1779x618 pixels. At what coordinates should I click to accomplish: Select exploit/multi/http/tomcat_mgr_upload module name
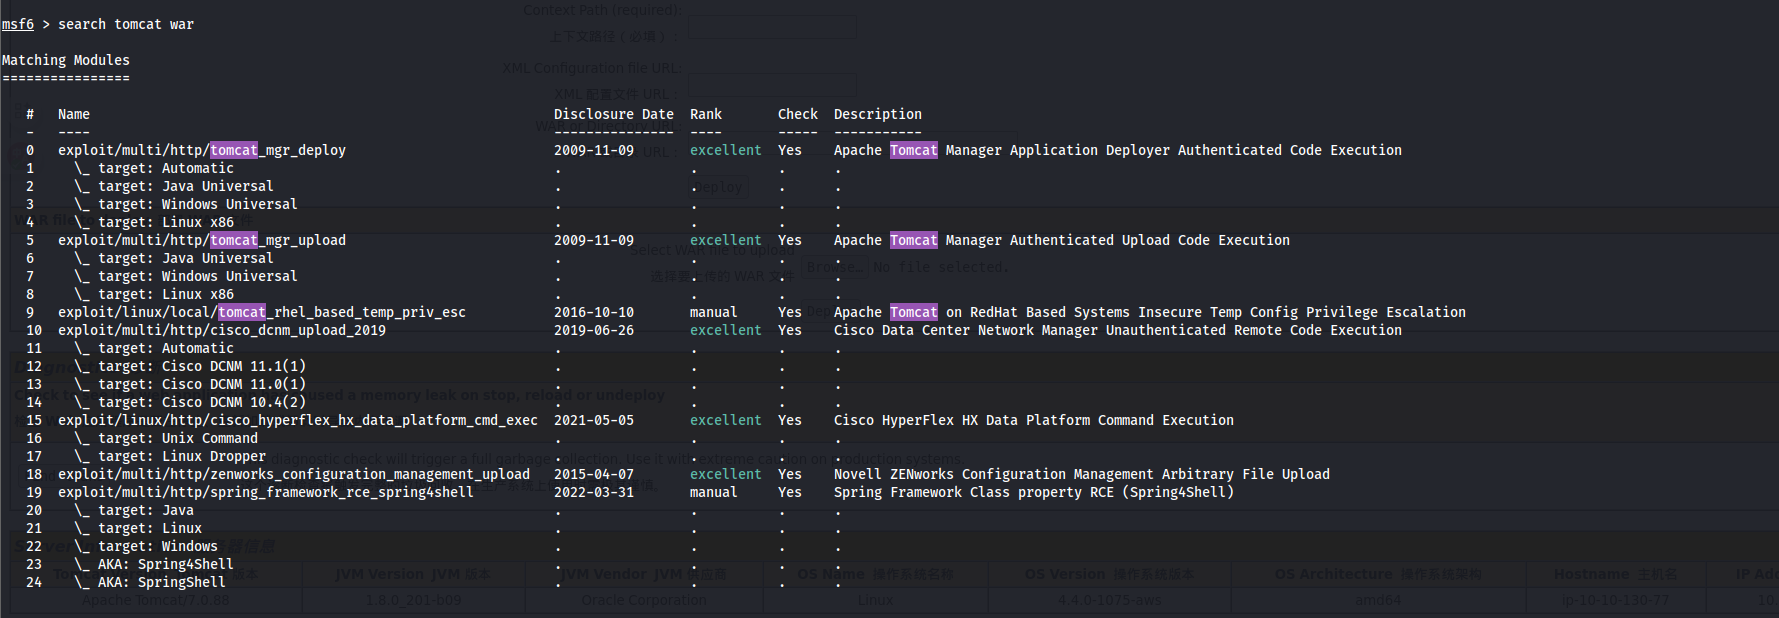point(202,240)
